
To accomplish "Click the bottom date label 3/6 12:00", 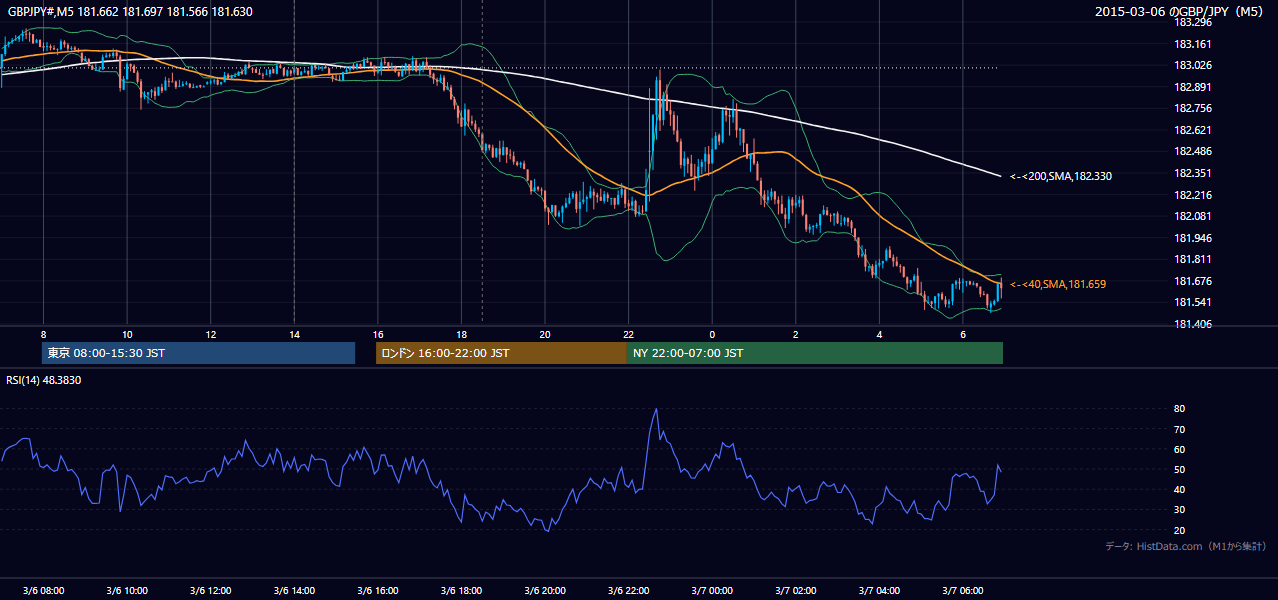I will coord(210,590).
